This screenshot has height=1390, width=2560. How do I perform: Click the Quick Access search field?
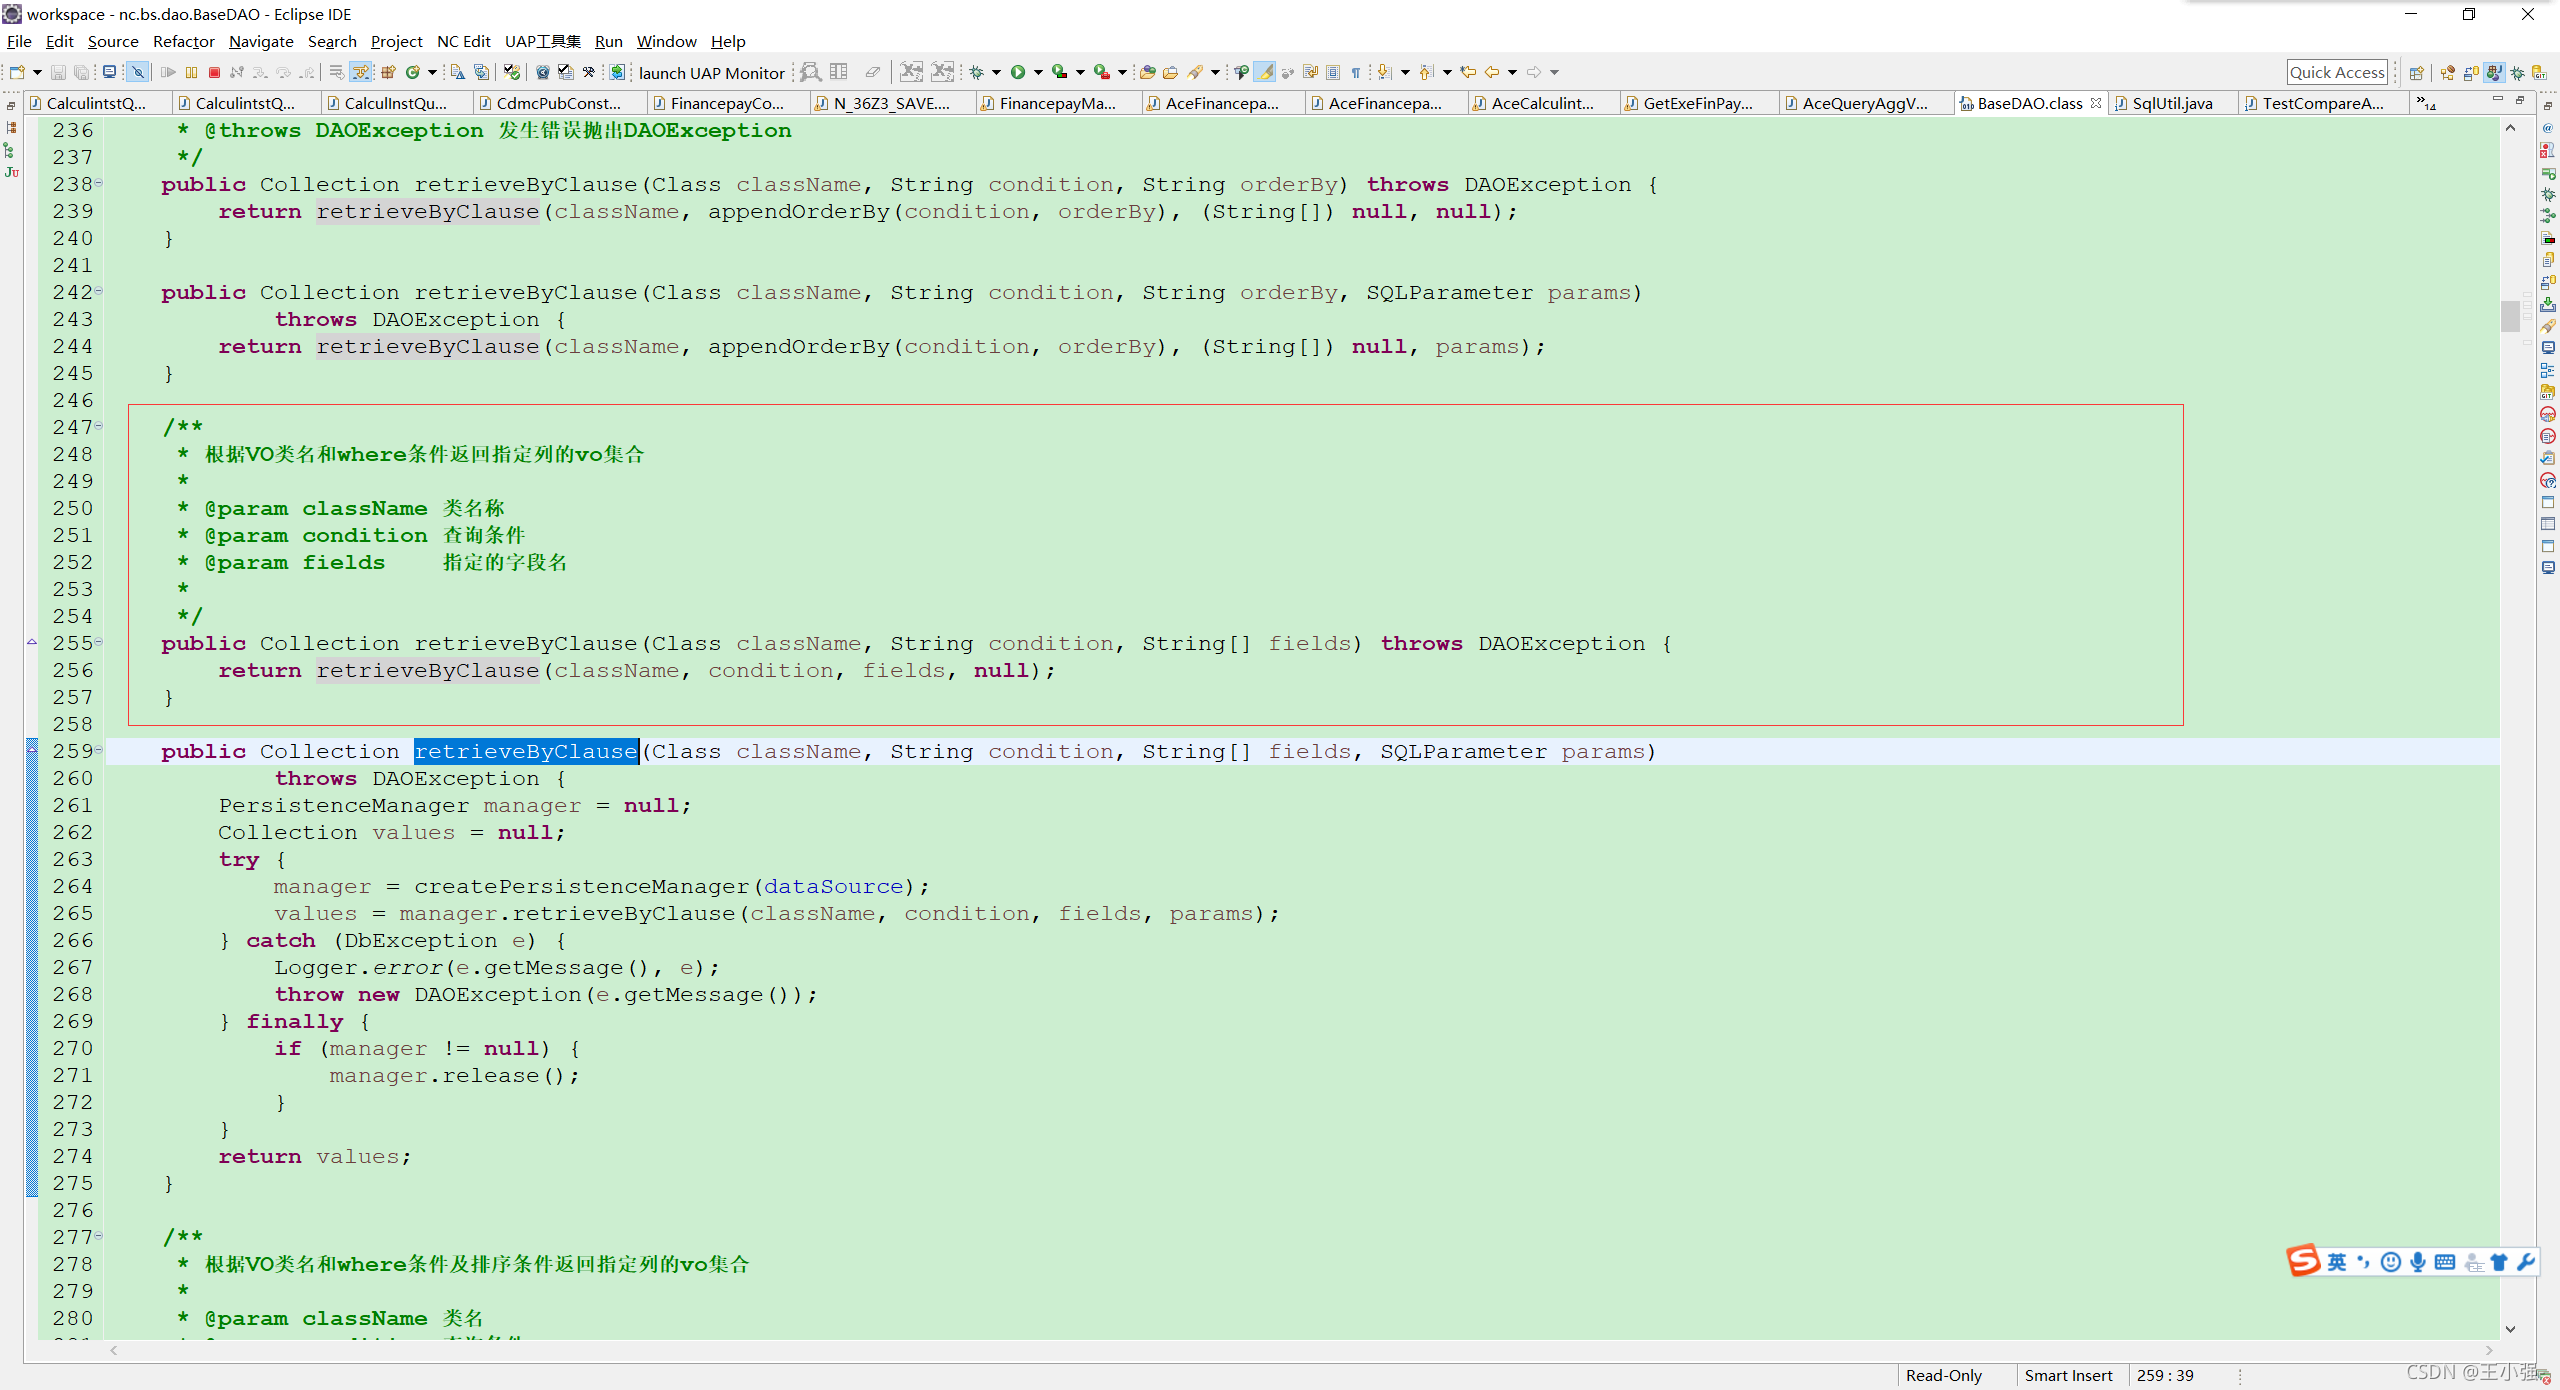(2336, 72)
